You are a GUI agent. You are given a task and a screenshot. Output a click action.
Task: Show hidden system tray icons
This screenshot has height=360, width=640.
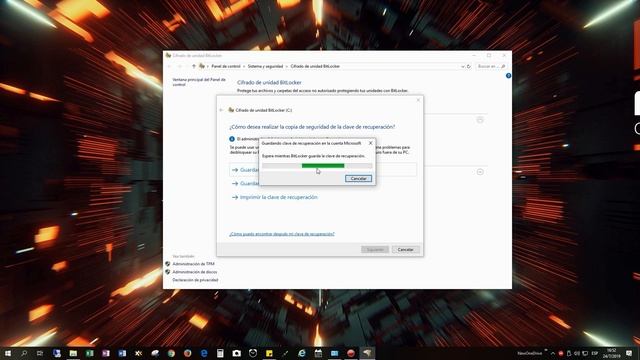pos(553,353)
